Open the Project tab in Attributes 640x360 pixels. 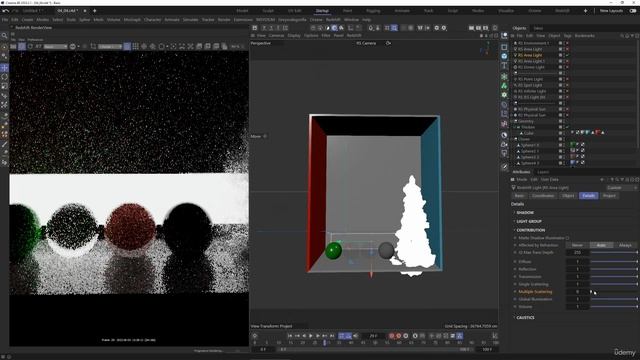tap(609, 196)
